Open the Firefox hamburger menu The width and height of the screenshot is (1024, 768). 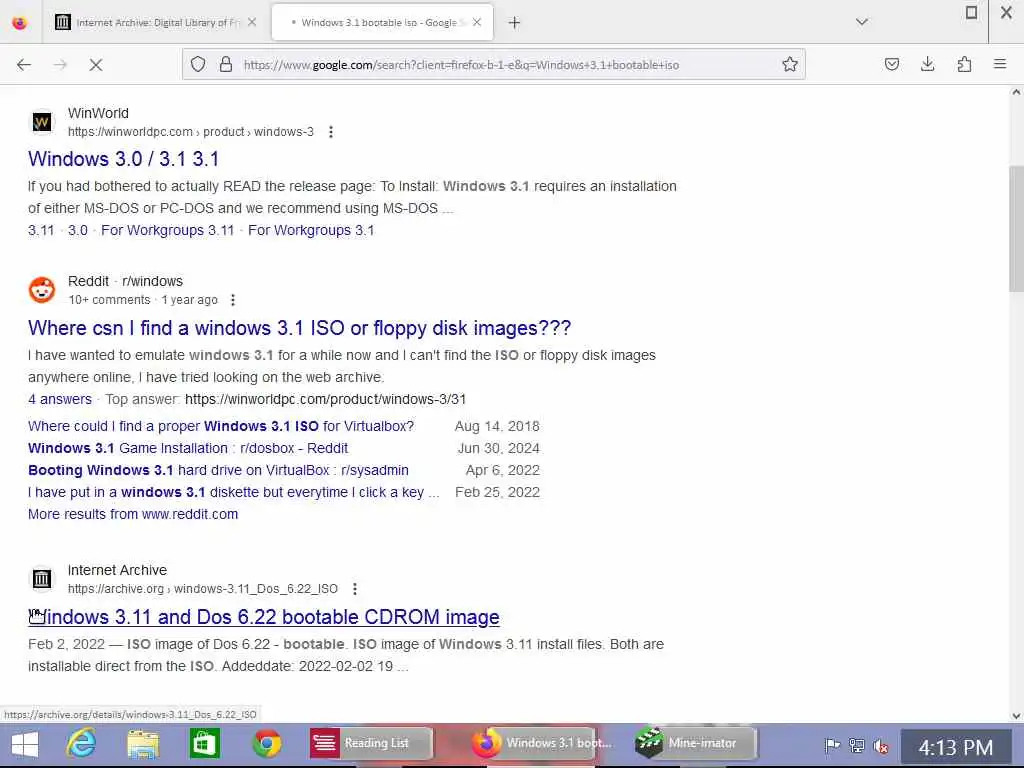(x=1000, y=64)
